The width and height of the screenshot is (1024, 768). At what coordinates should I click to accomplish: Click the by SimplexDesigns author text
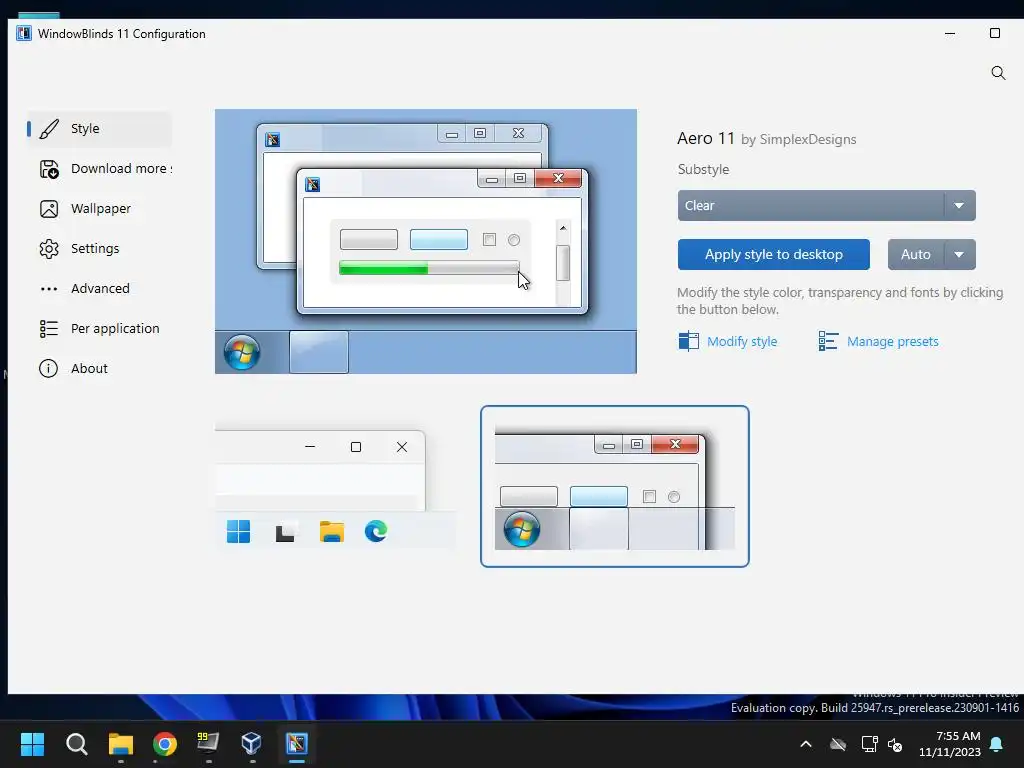pyautogui.click(x=798, y=140)
